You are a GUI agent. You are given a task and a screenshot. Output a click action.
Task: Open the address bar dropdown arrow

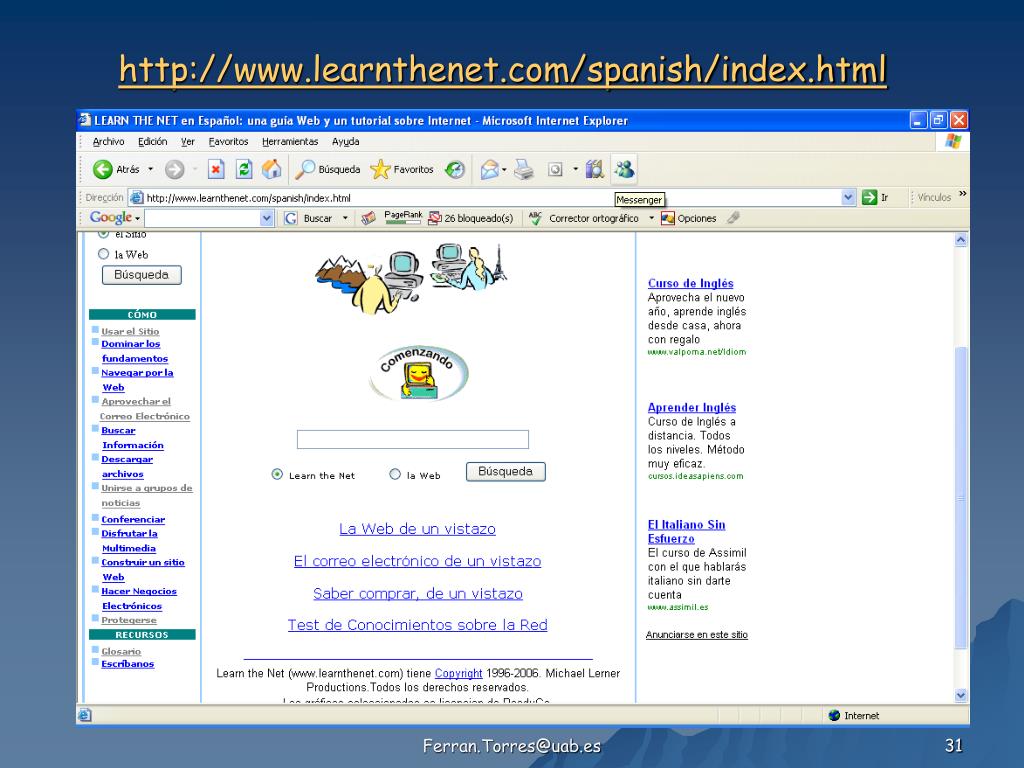[x=848, y=197]
